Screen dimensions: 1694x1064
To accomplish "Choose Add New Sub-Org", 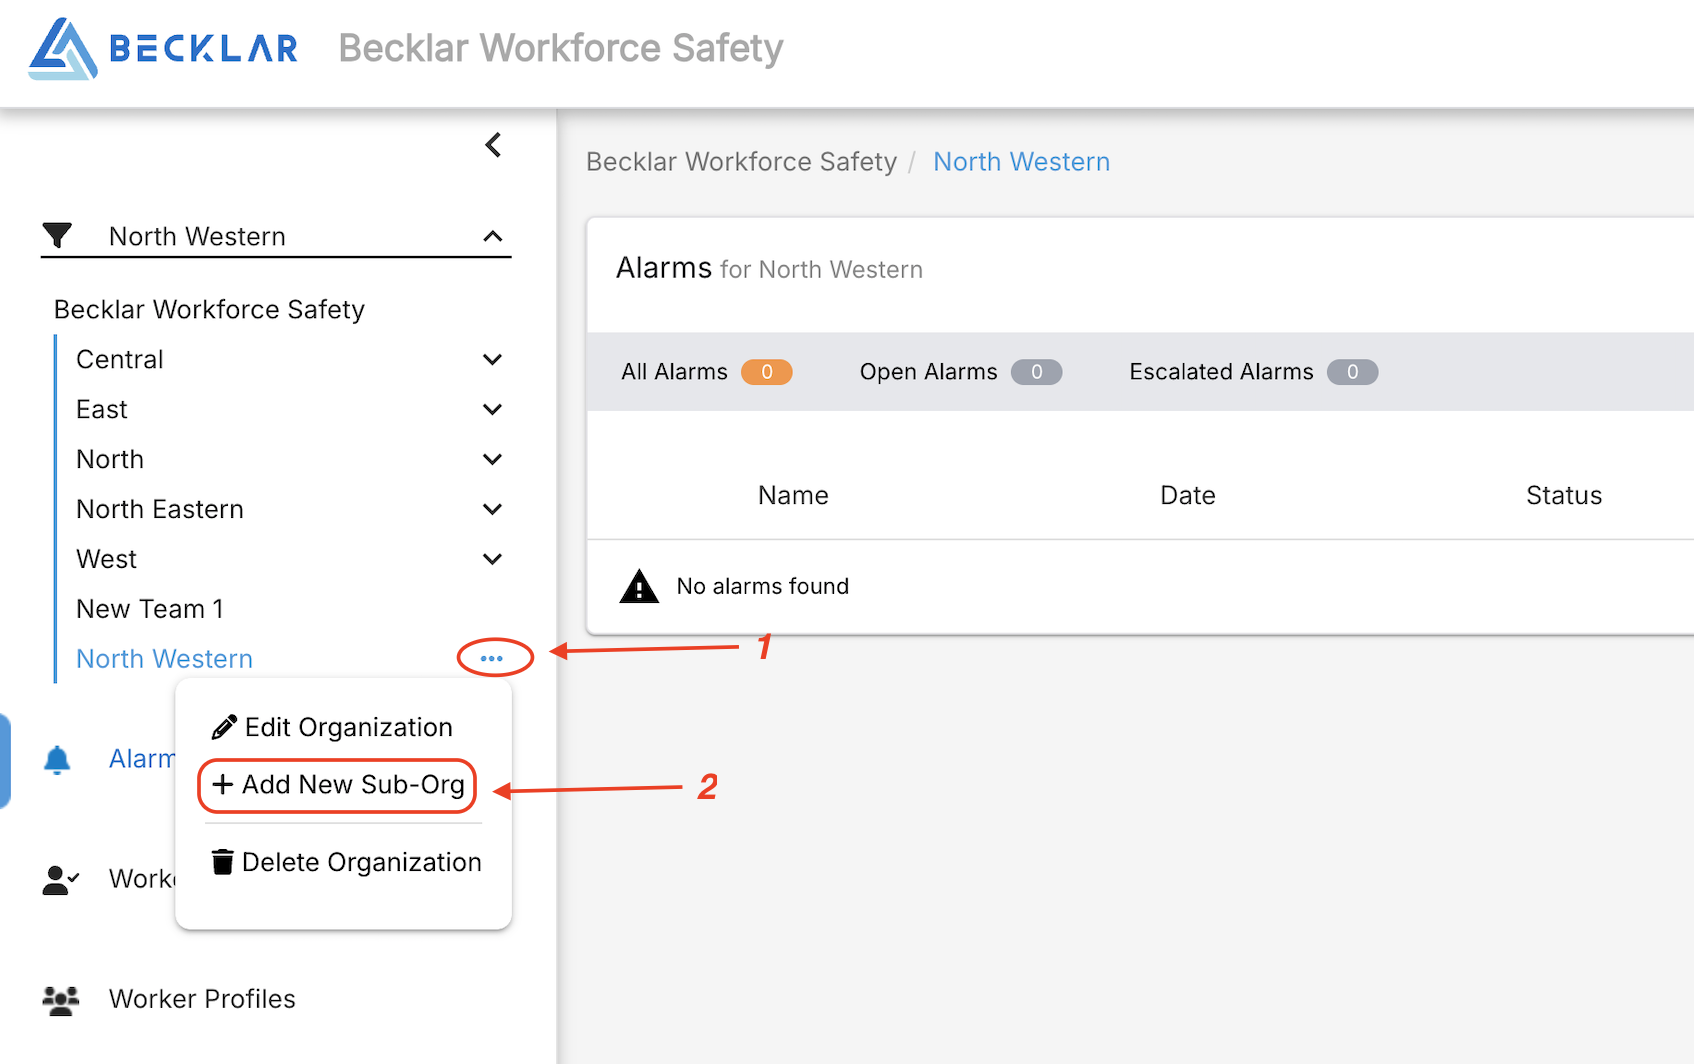I will 338,785.
